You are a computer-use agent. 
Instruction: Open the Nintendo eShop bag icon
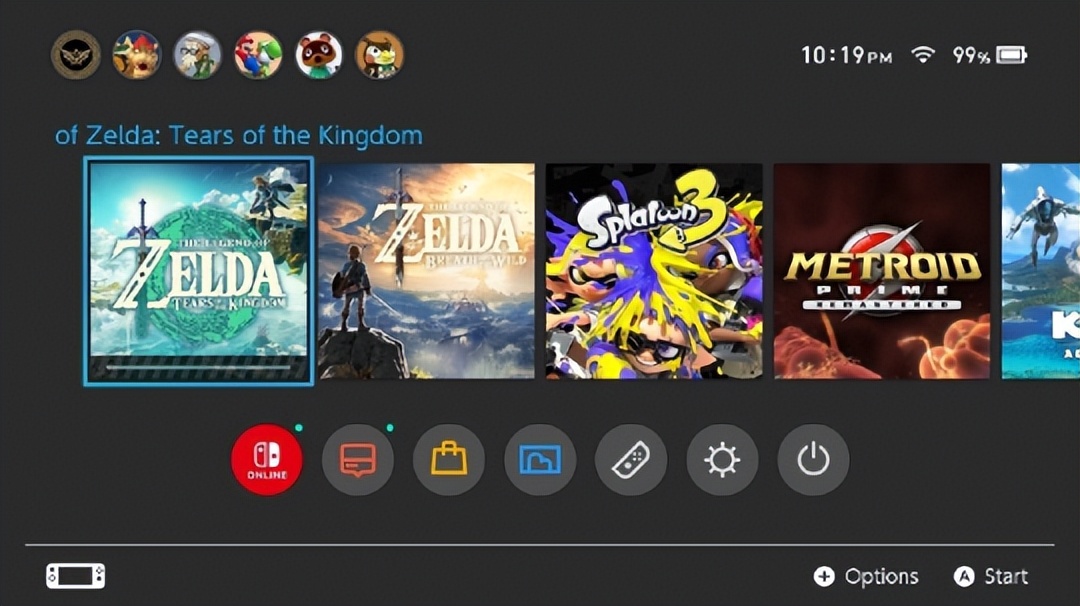(449, 459)
